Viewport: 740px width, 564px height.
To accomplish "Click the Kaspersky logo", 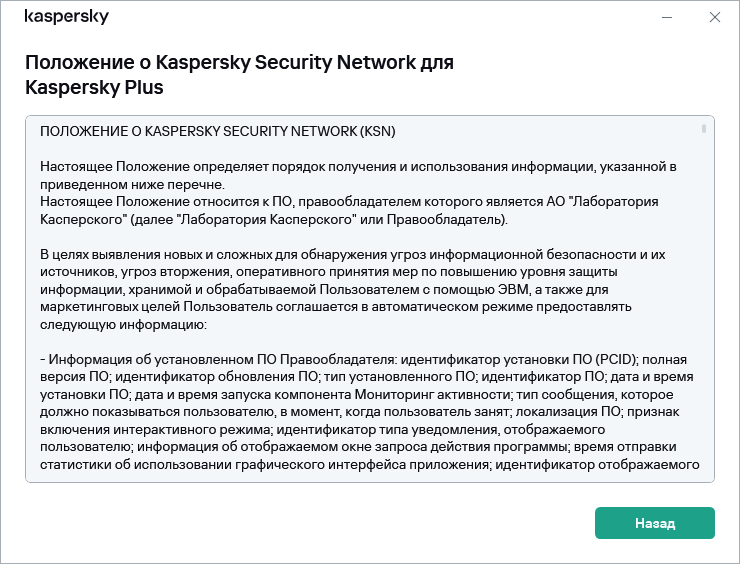I will coord(66,17).
